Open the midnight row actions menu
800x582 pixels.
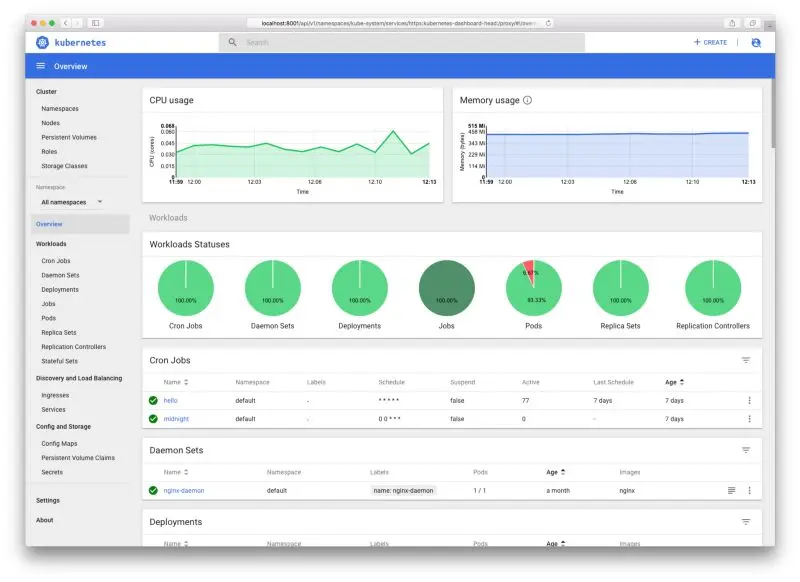(749, 419)
